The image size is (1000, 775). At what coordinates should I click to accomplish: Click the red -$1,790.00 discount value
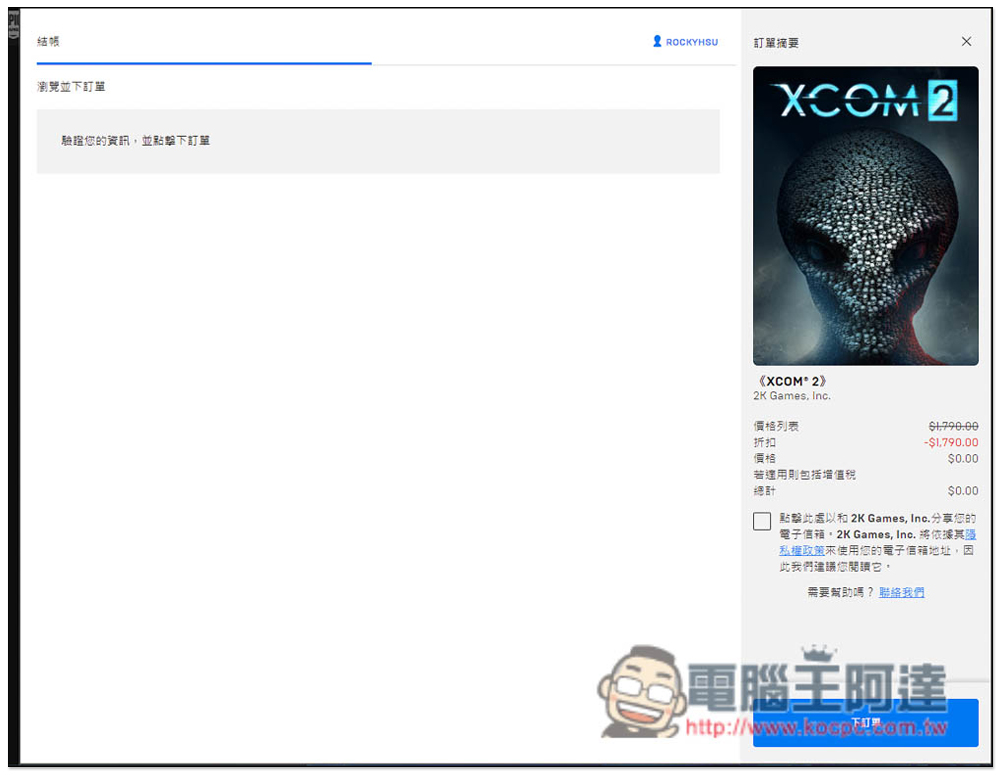coord(951,443)
